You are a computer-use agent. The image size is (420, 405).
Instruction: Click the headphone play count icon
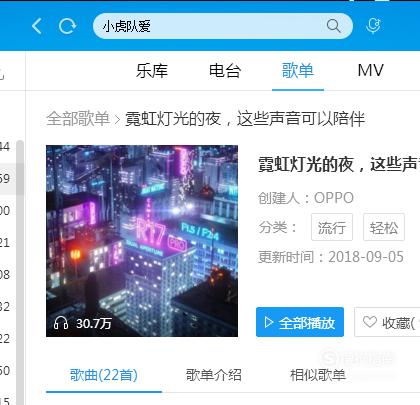coord(61,323)
